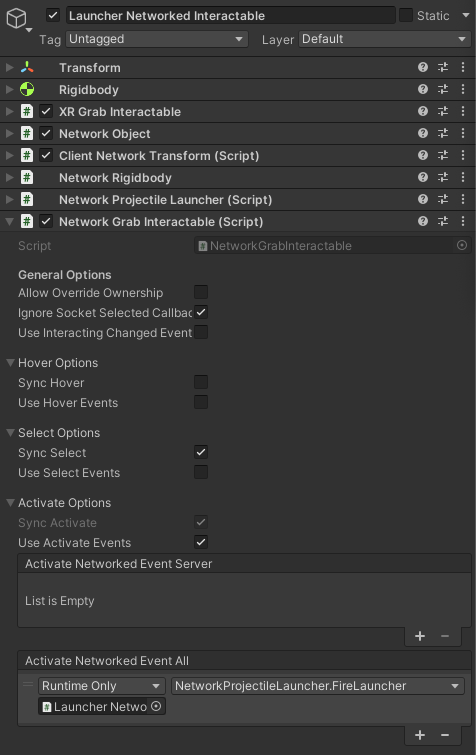Open the Runtime Only dropdown
Screen dimensions: 476x755
(102, 686)
